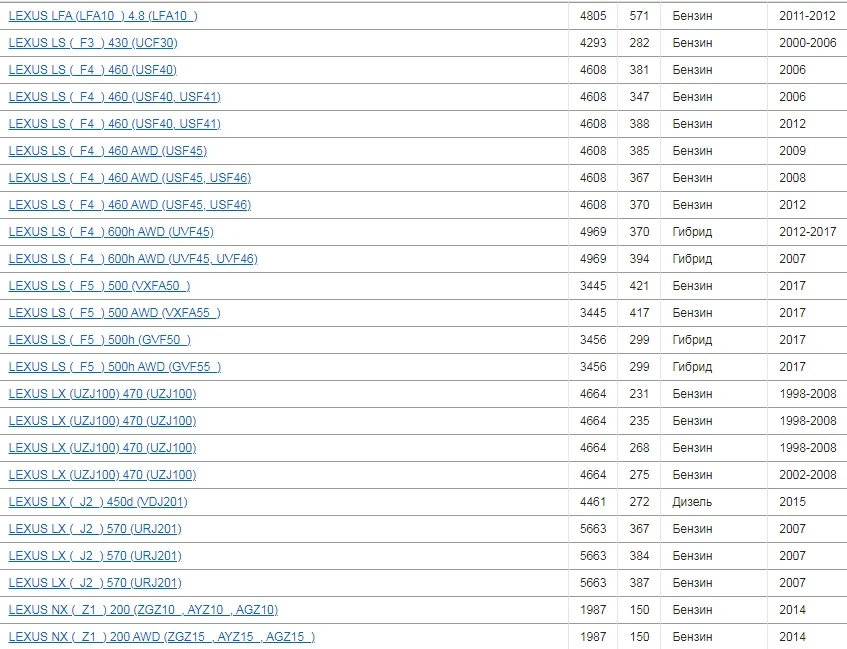Click the year range 2011-2012
Image resolution: width=847 pixels, height=649 pixels.
tap(807, 16)
